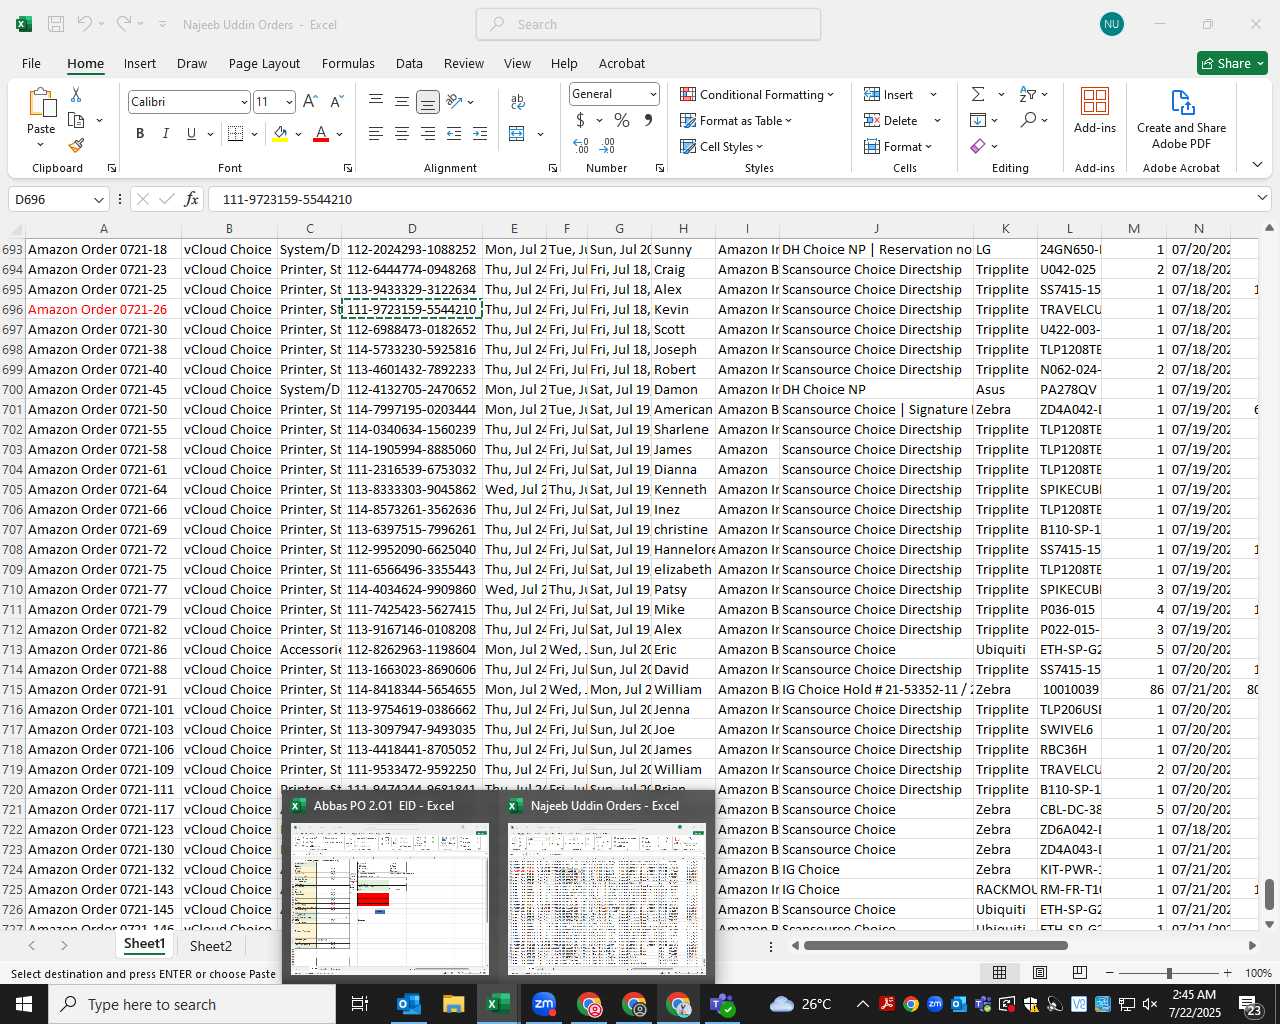1280x1024 pixels.
Task: Toggle Underline formatting
Action: [191, 133]
